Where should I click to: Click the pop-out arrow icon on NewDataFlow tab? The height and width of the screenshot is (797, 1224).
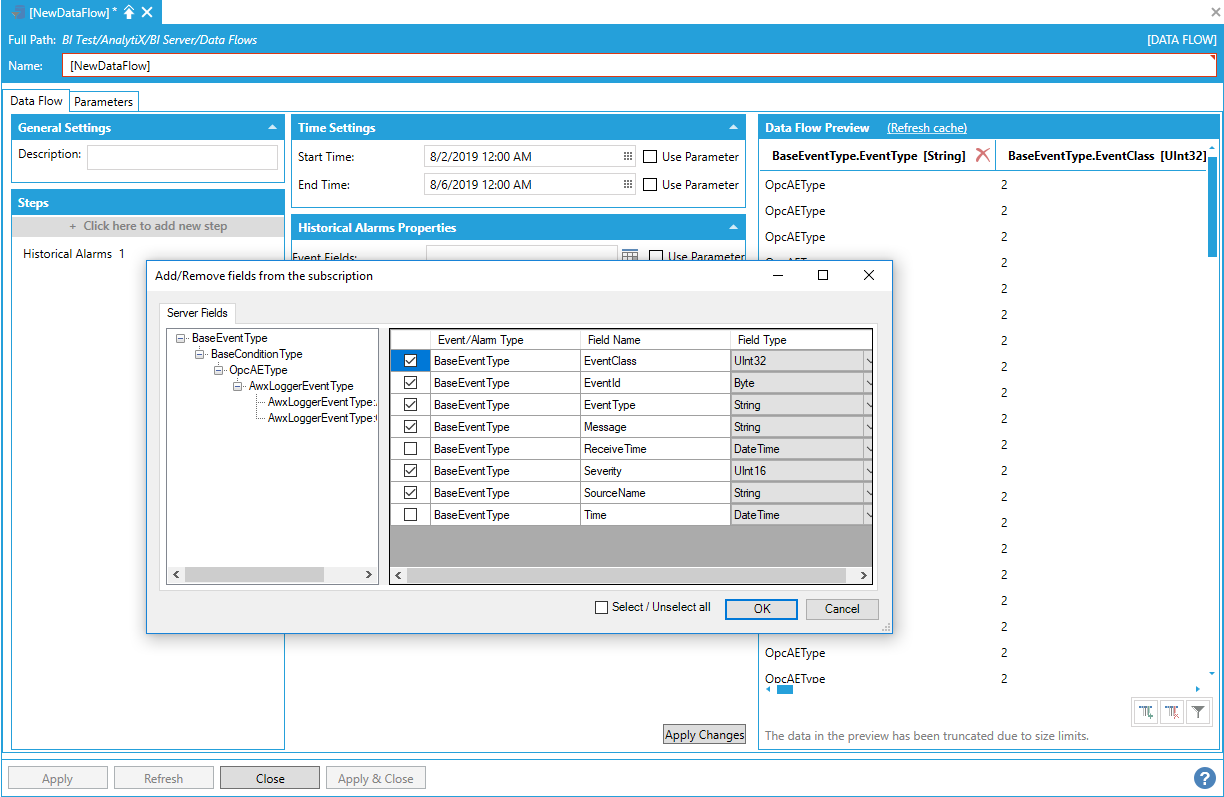pyautogui.click(x=129, y=12)
